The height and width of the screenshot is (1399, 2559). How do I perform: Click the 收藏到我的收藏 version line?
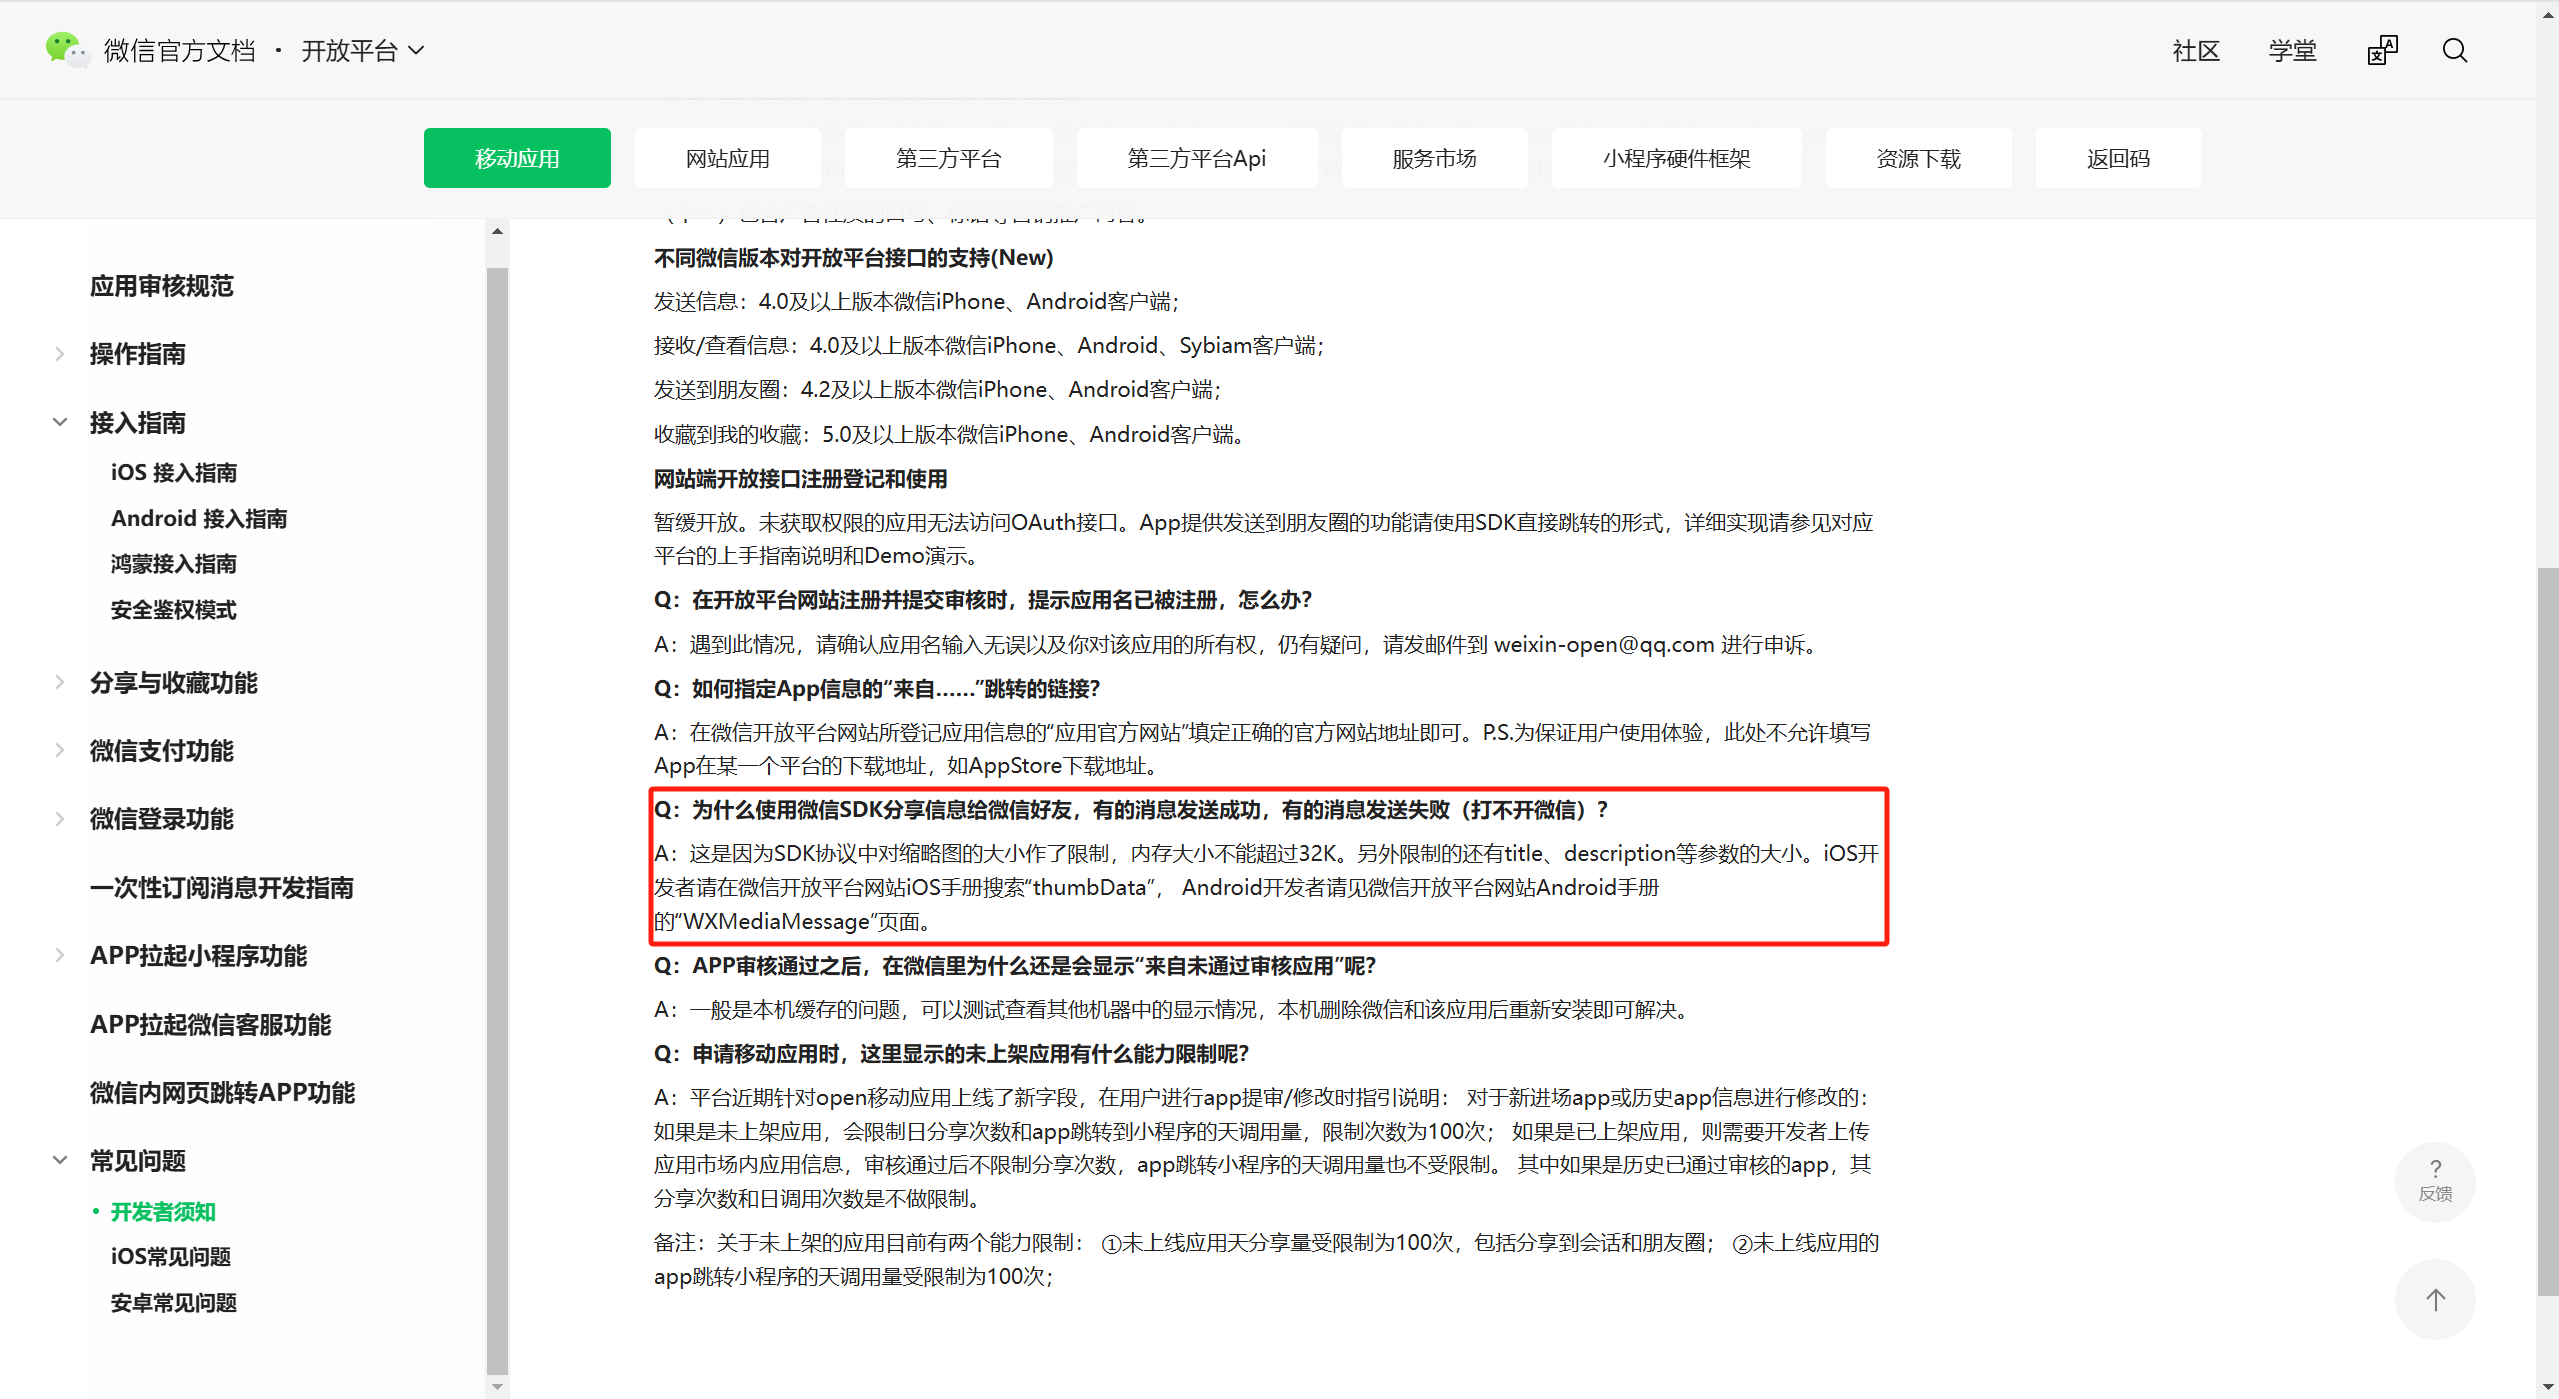click(948, 434)
